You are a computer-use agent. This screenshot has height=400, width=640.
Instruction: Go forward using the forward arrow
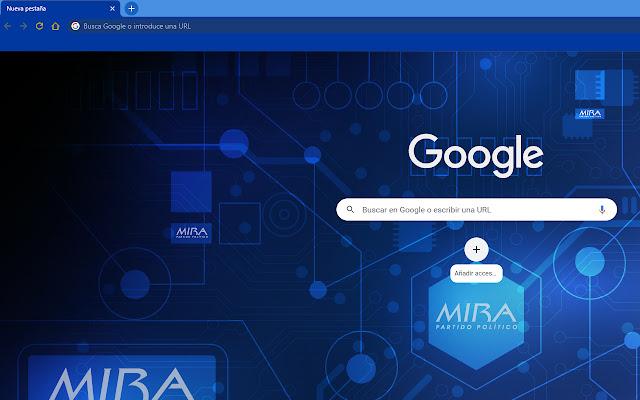click(x=23, y=26)
